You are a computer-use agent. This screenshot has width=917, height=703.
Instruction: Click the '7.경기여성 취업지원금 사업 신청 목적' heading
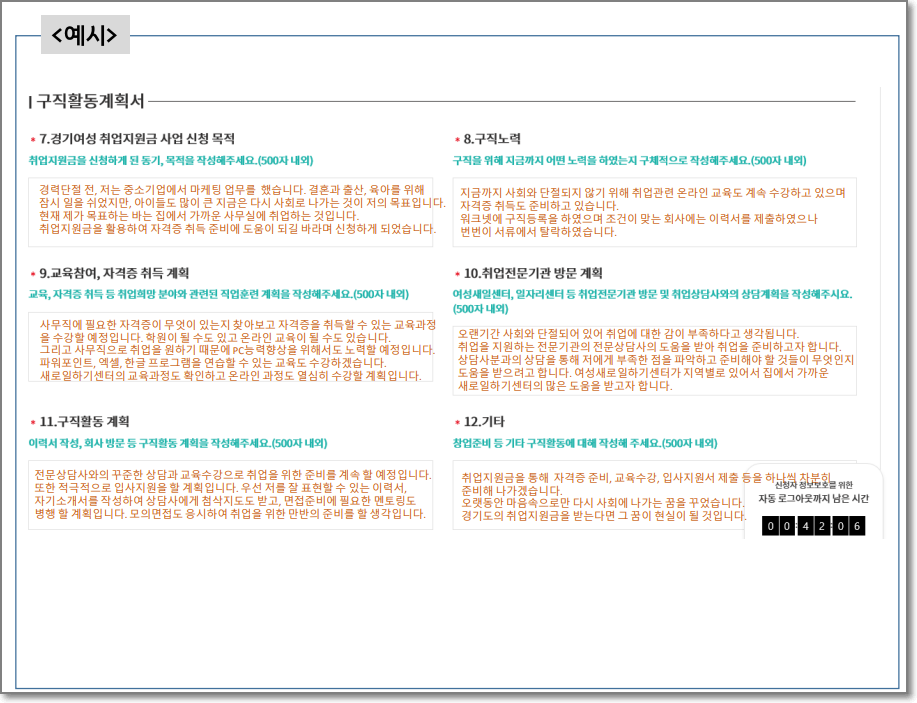[137, 139]
